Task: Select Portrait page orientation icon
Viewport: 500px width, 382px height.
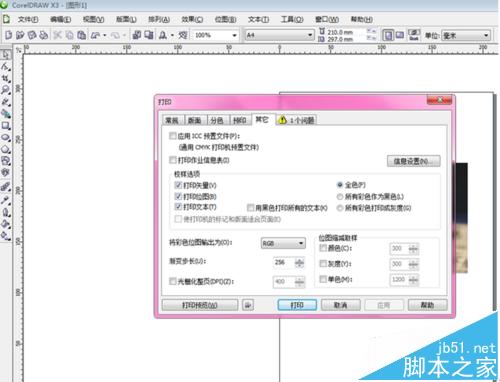Action: tap(388, 35)
